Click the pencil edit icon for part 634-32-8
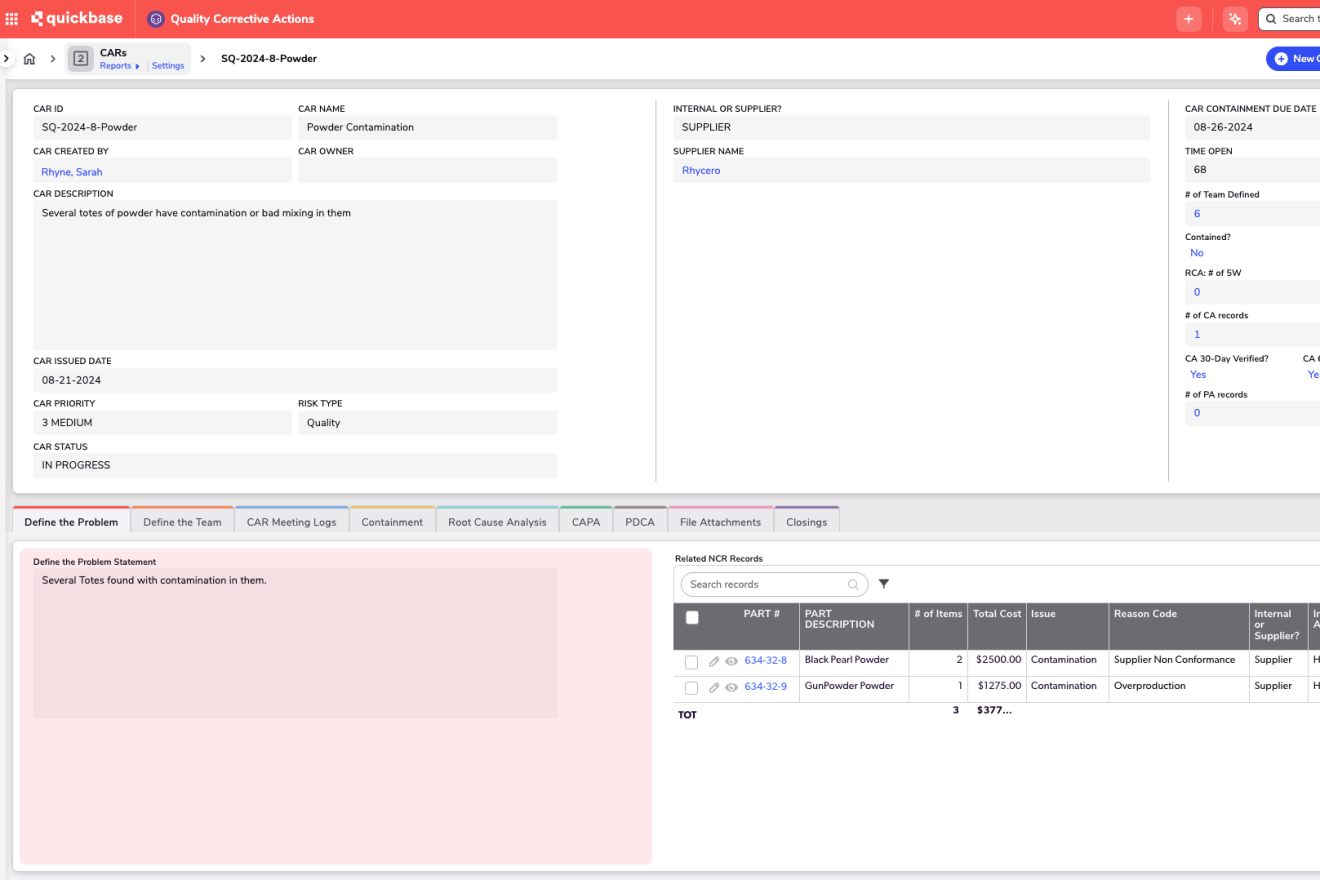 tap(714, 661)
